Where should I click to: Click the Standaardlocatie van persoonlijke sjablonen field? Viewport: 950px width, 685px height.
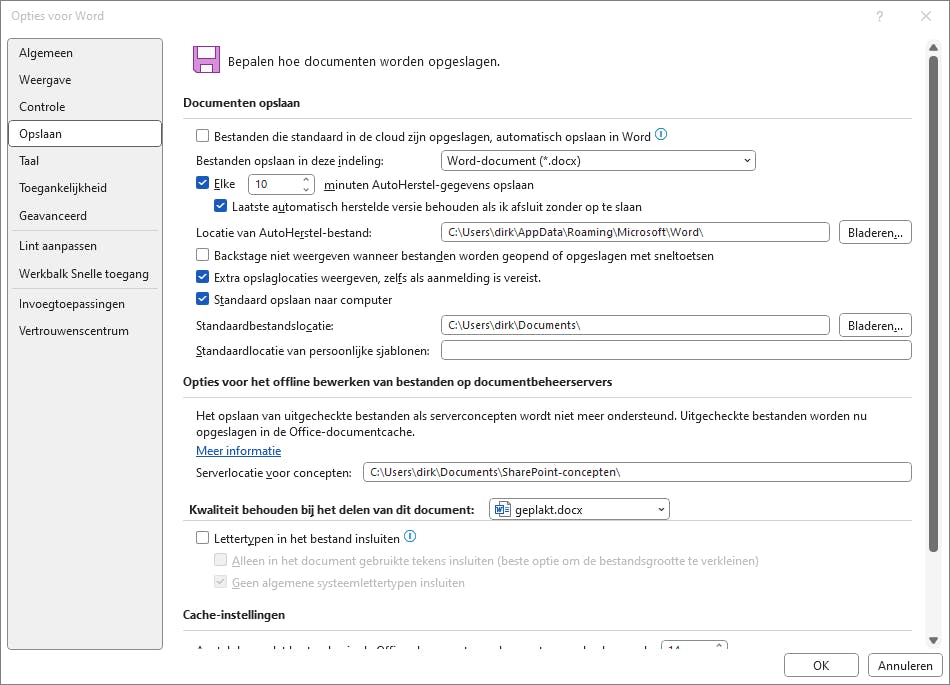(676, 350)
